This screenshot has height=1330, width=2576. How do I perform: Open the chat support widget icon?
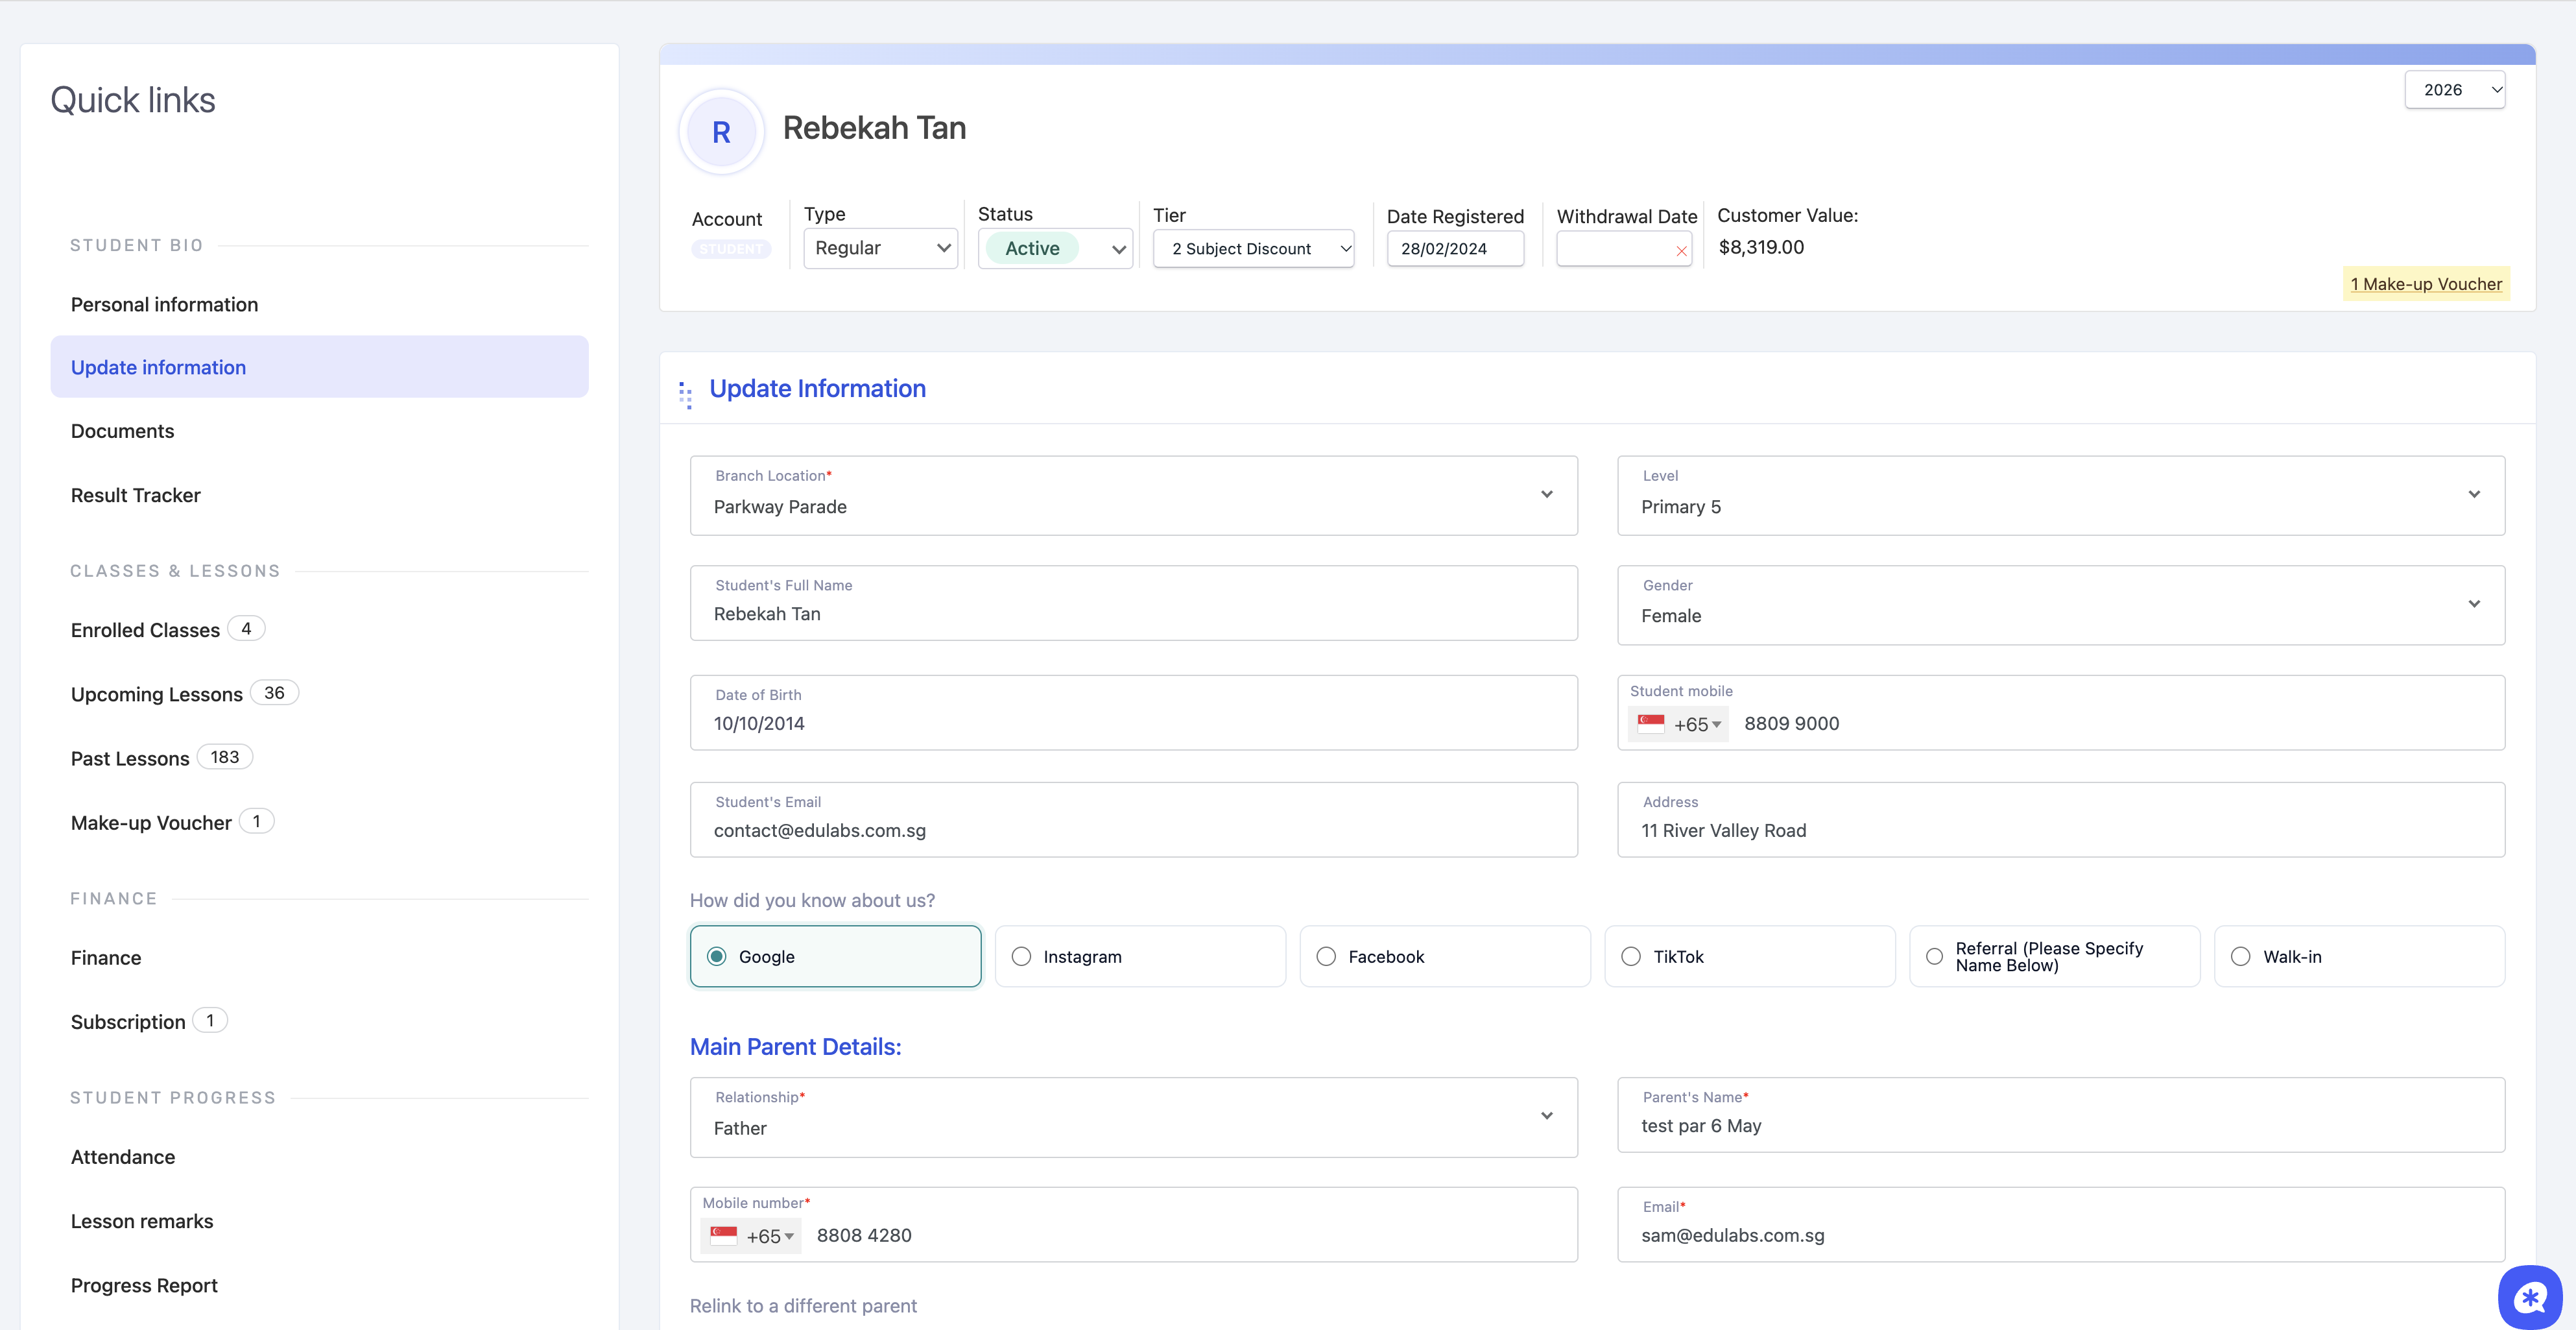pyautogui.click(x=2530, y=1297)
